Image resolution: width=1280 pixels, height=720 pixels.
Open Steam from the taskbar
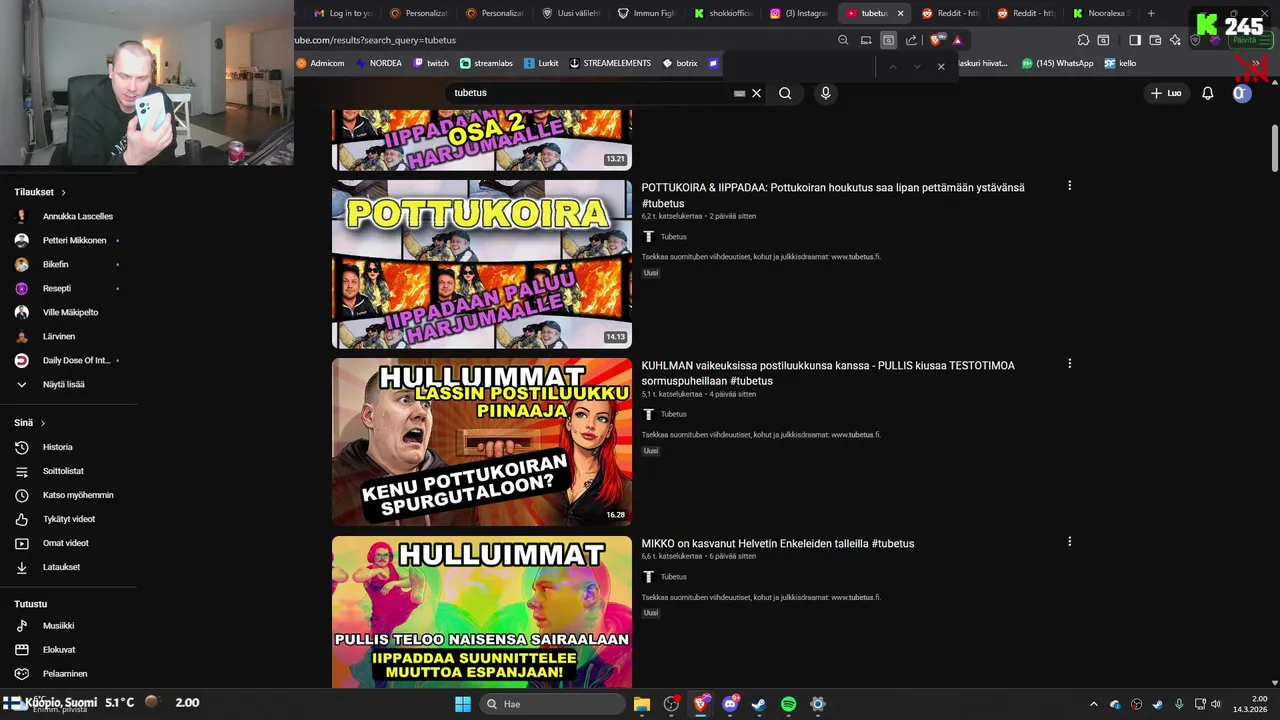(759, 704)
